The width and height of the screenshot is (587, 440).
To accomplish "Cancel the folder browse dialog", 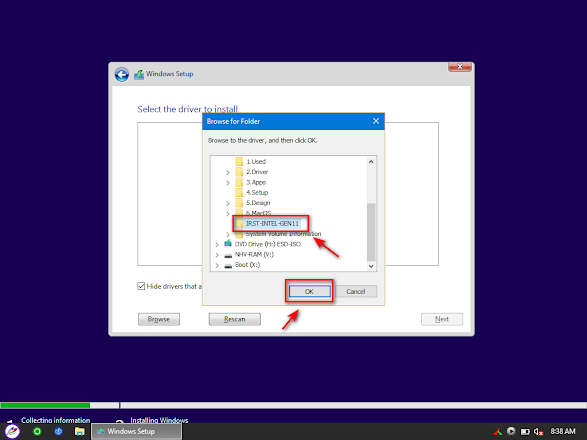I will click(x=356, y=291).
